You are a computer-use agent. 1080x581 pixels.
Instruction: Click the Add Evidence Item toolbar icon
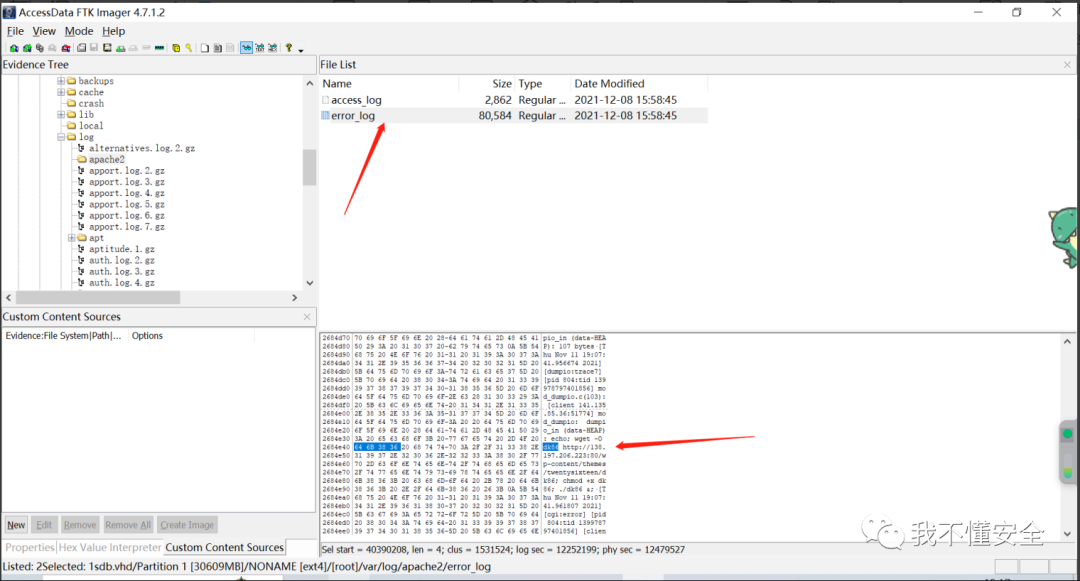tap(14, 48)
